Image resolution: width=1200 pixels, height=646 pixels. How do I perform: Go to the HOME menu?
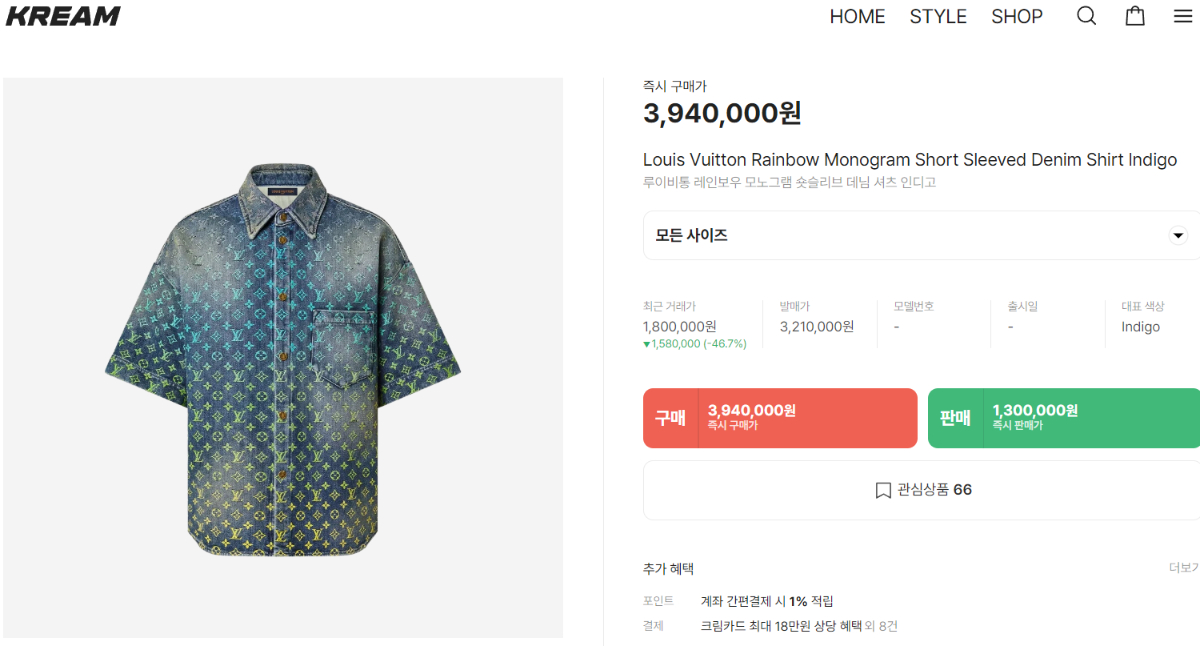[857, 17]
